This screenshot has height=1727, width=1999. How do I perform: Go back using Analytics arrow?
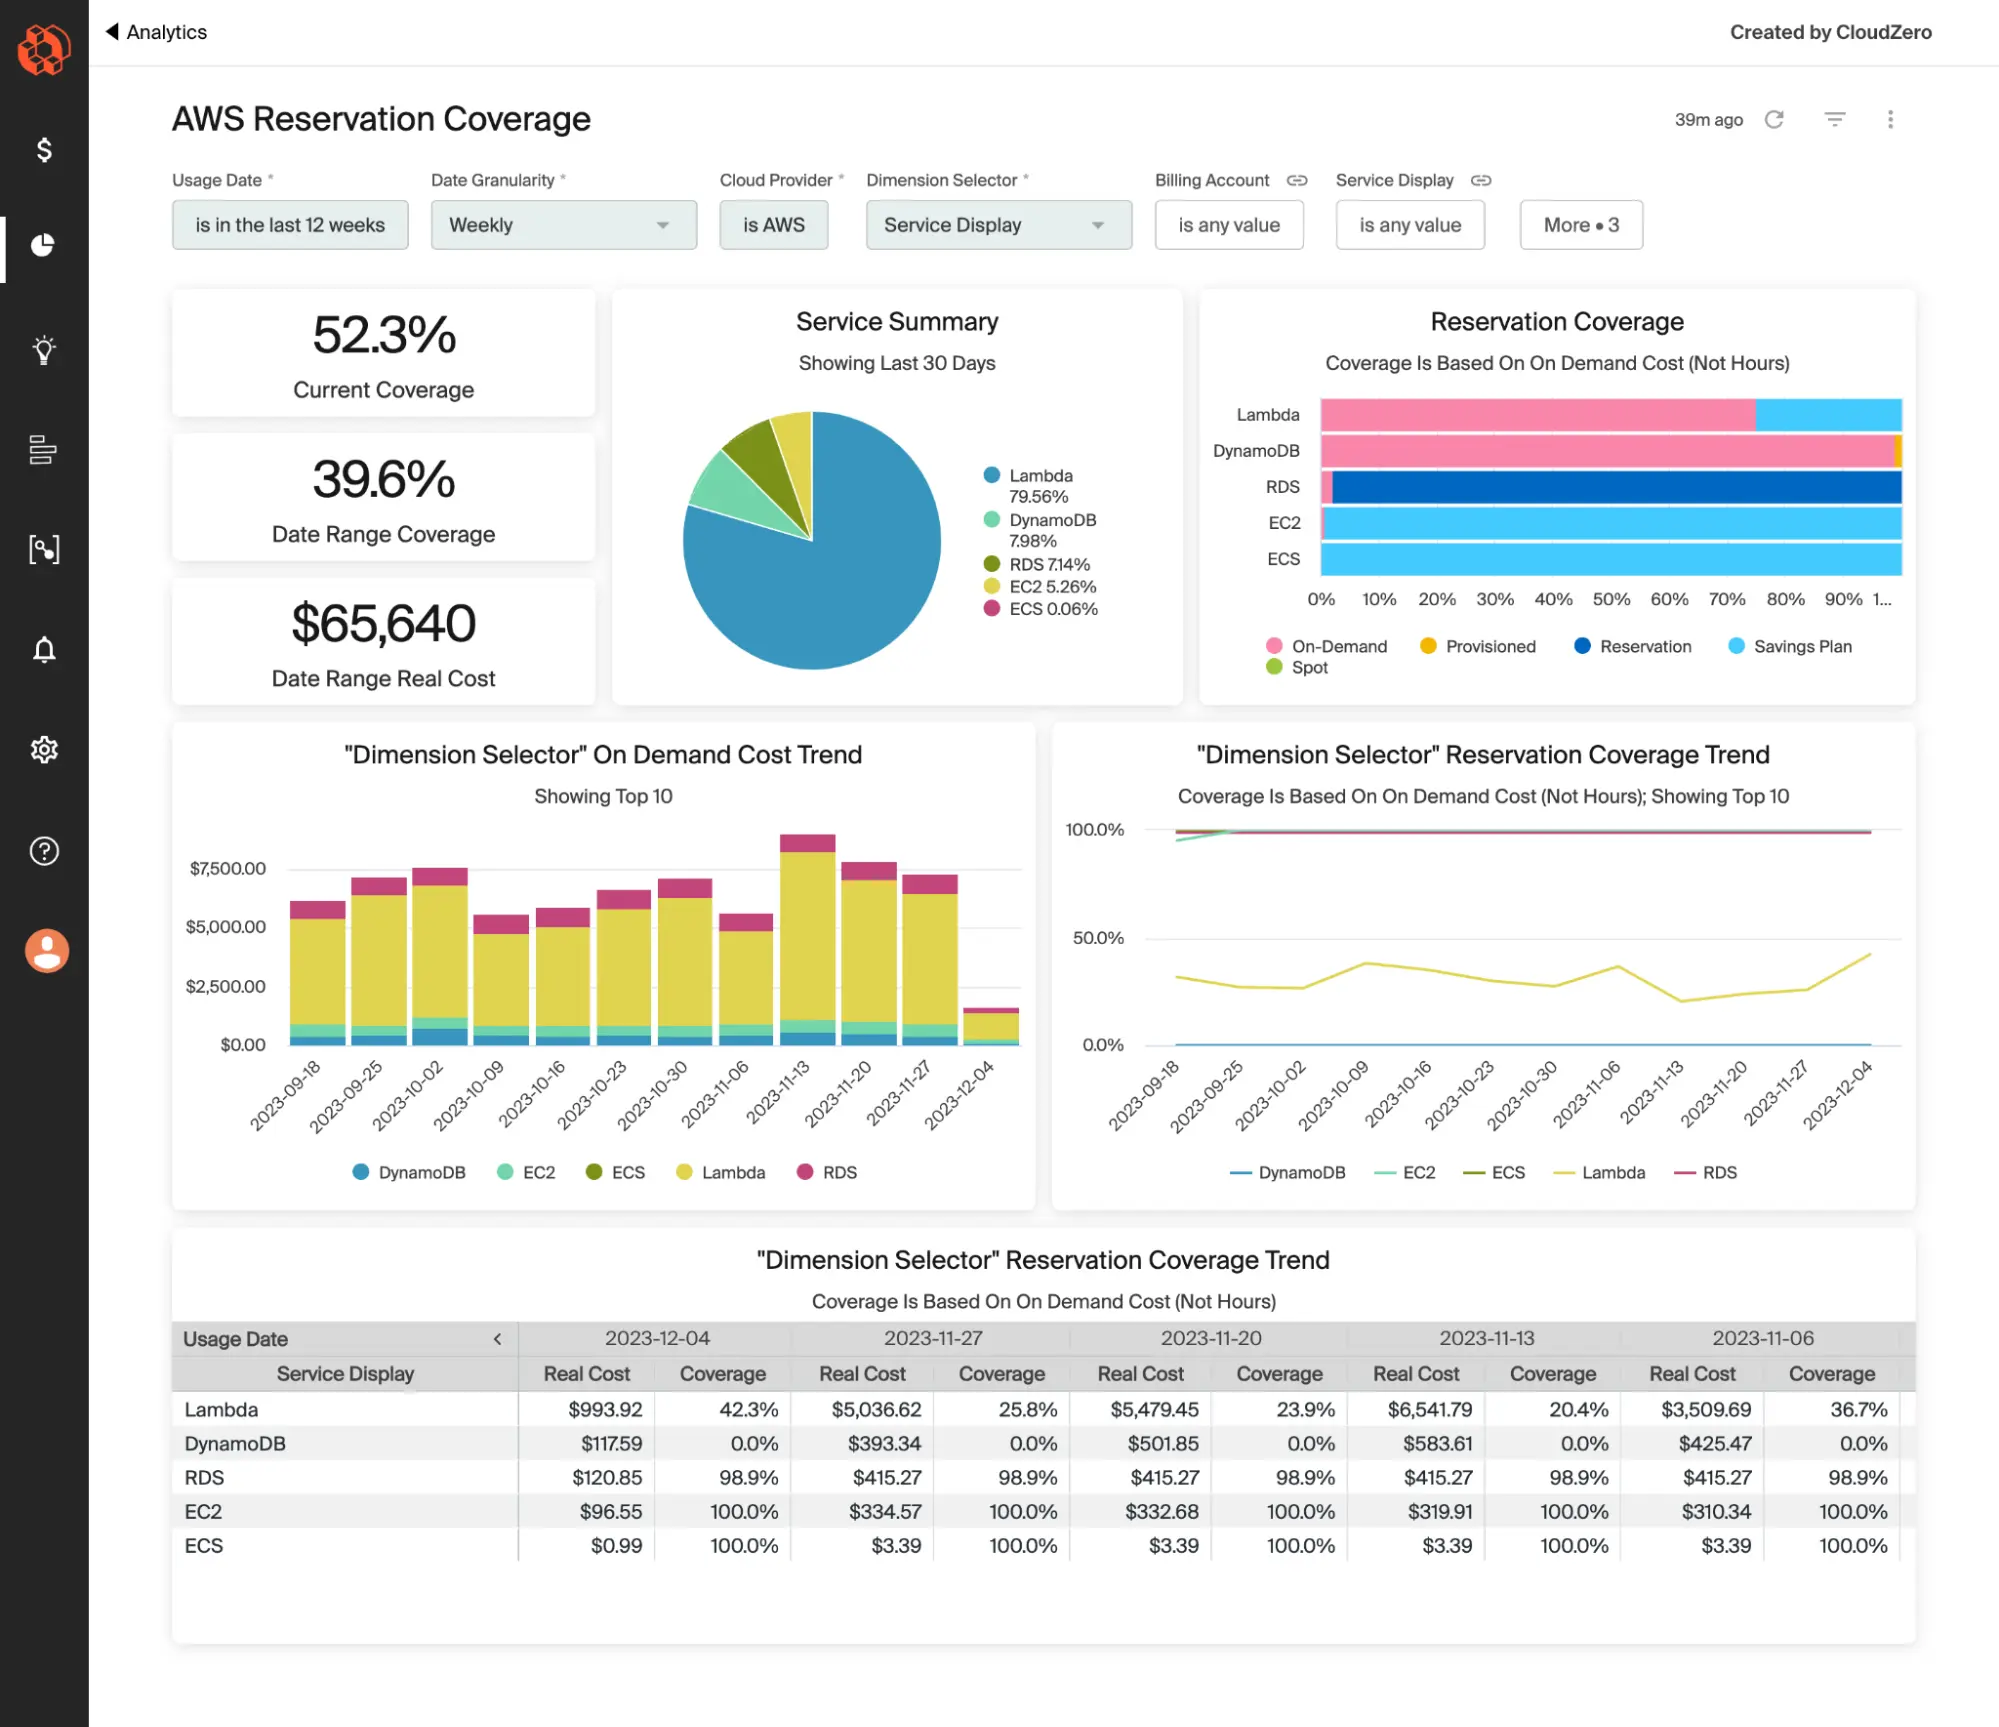(x=156, y=32)
